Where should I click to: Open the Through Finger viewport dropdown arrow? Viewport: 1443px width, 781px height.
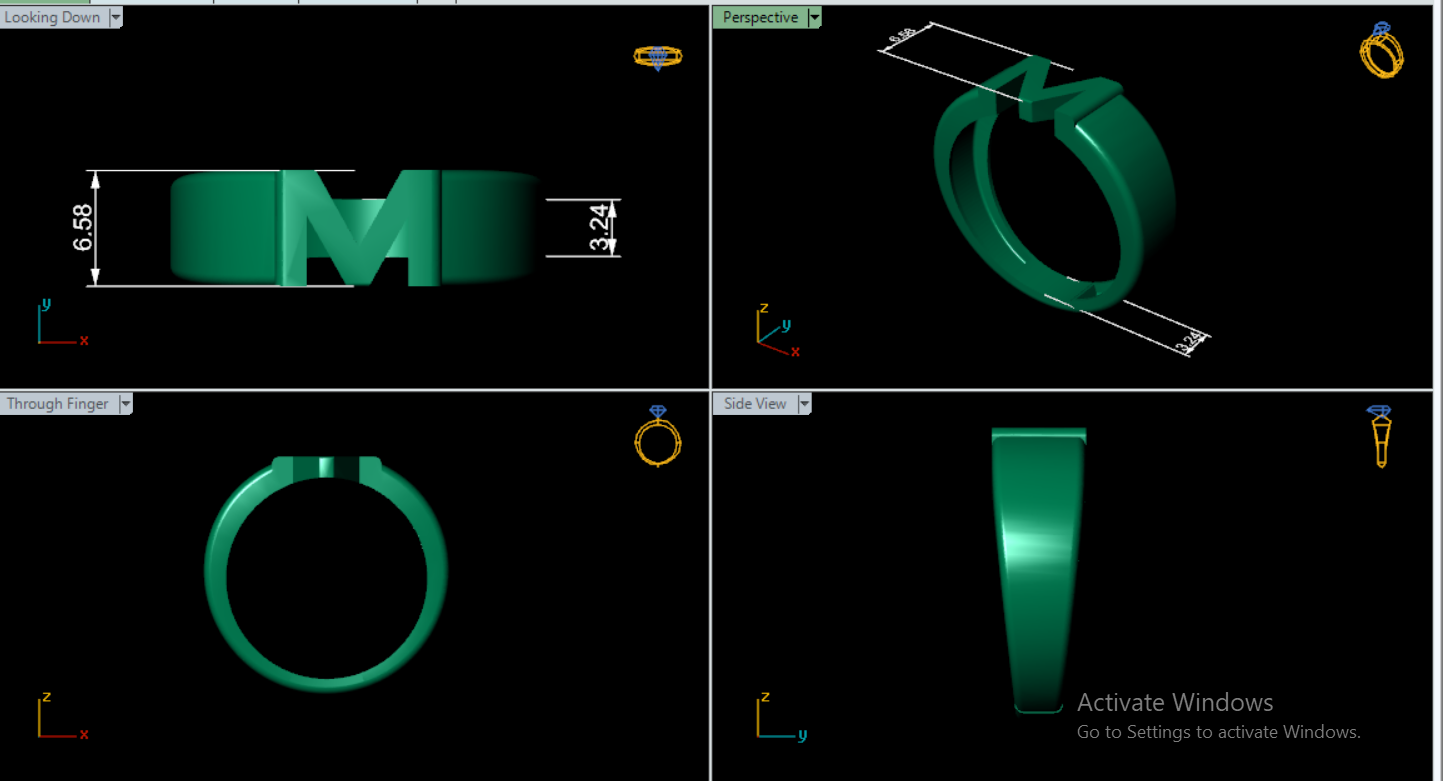125,404
